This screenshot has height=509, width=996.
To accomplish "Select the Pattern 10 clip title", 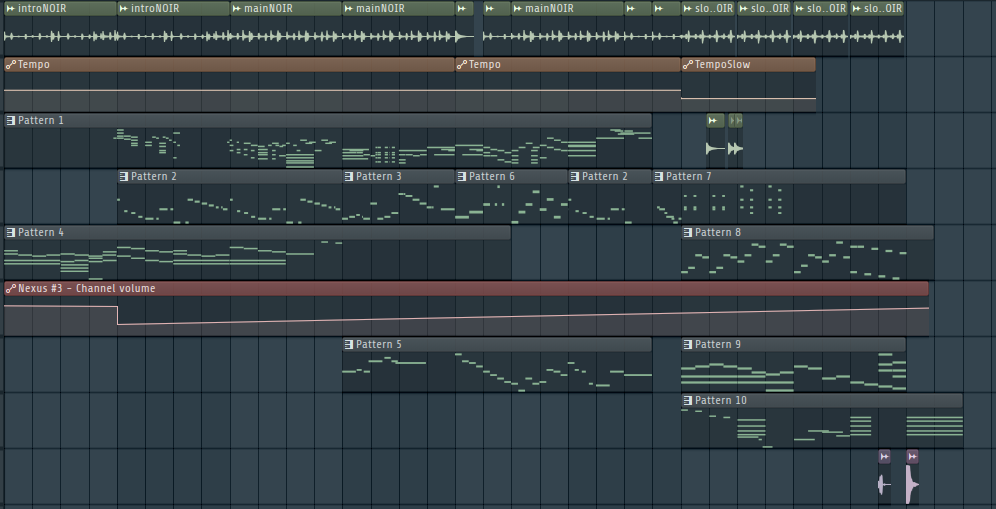I will (721, 400).
